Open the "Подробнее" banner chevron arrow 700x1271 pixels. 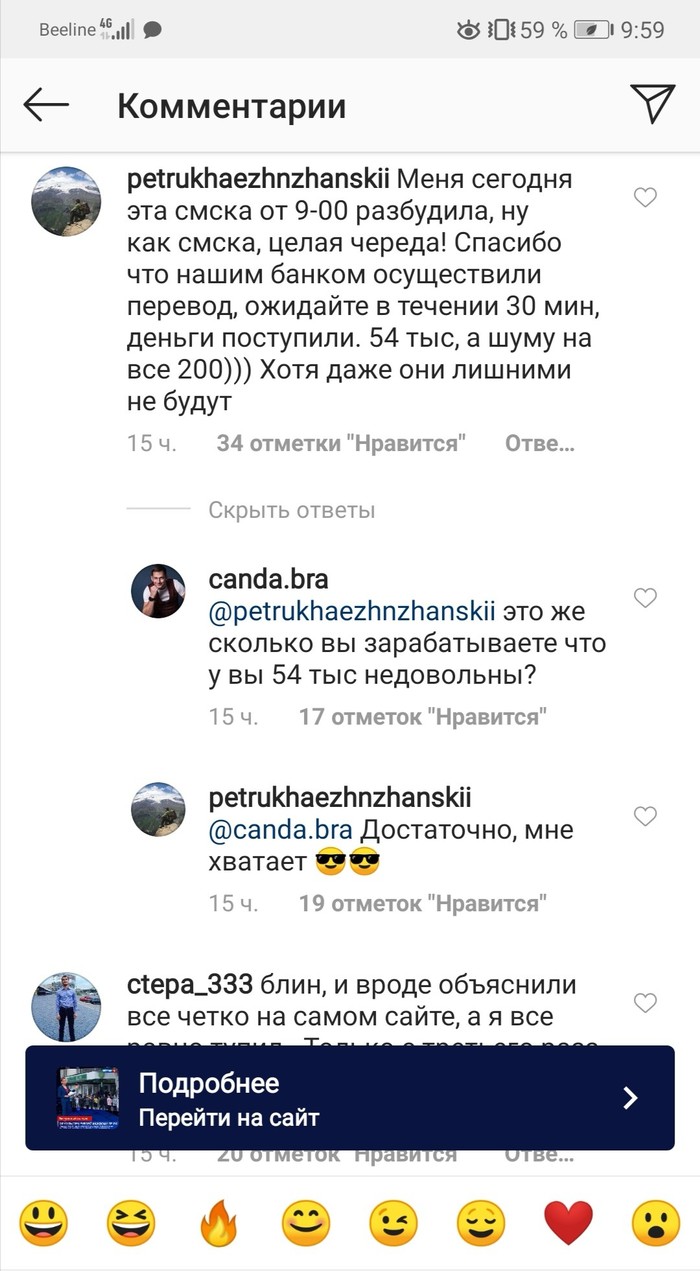[x=630, y=1098]
